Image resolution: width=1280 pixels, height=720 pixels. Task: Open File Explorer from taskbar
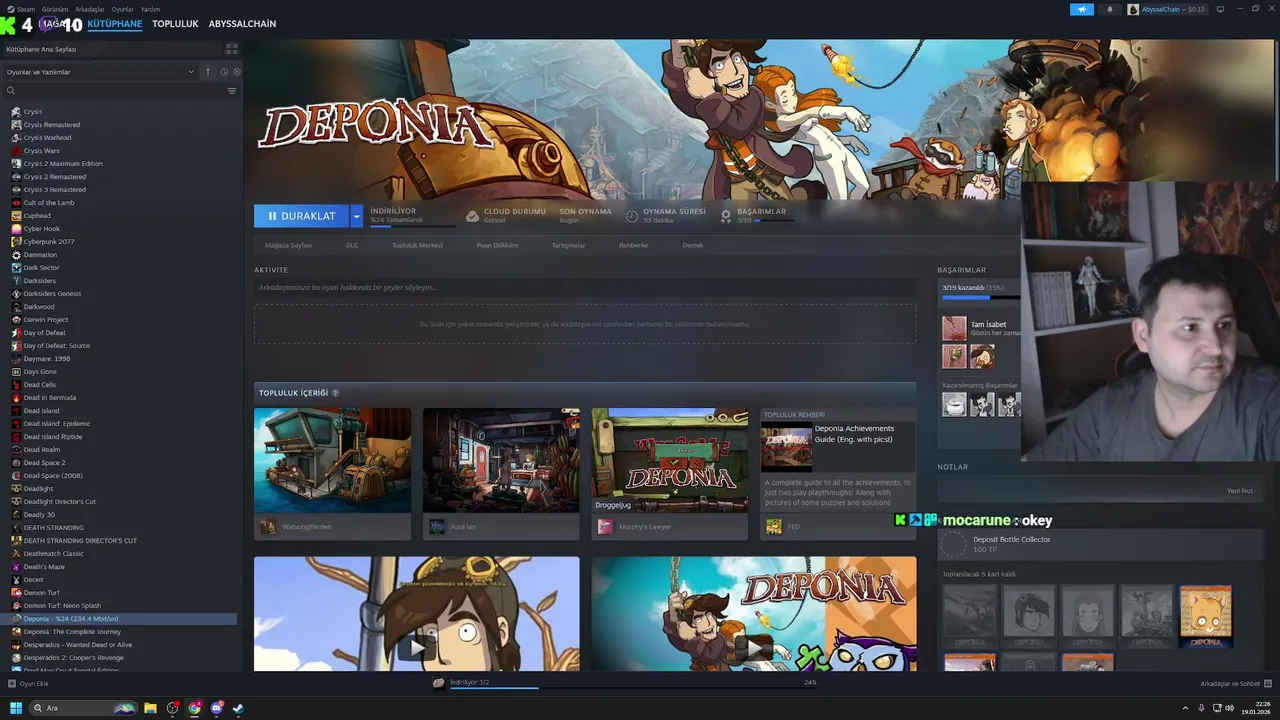(x=150, y=708)
